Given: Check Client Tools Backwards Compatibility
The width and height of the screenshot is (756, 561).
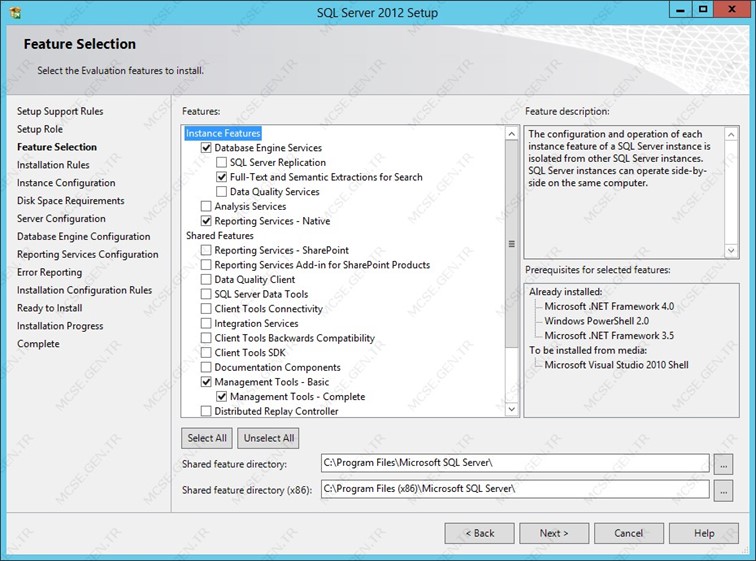Looking at the screenshot, I should [206, 338].
